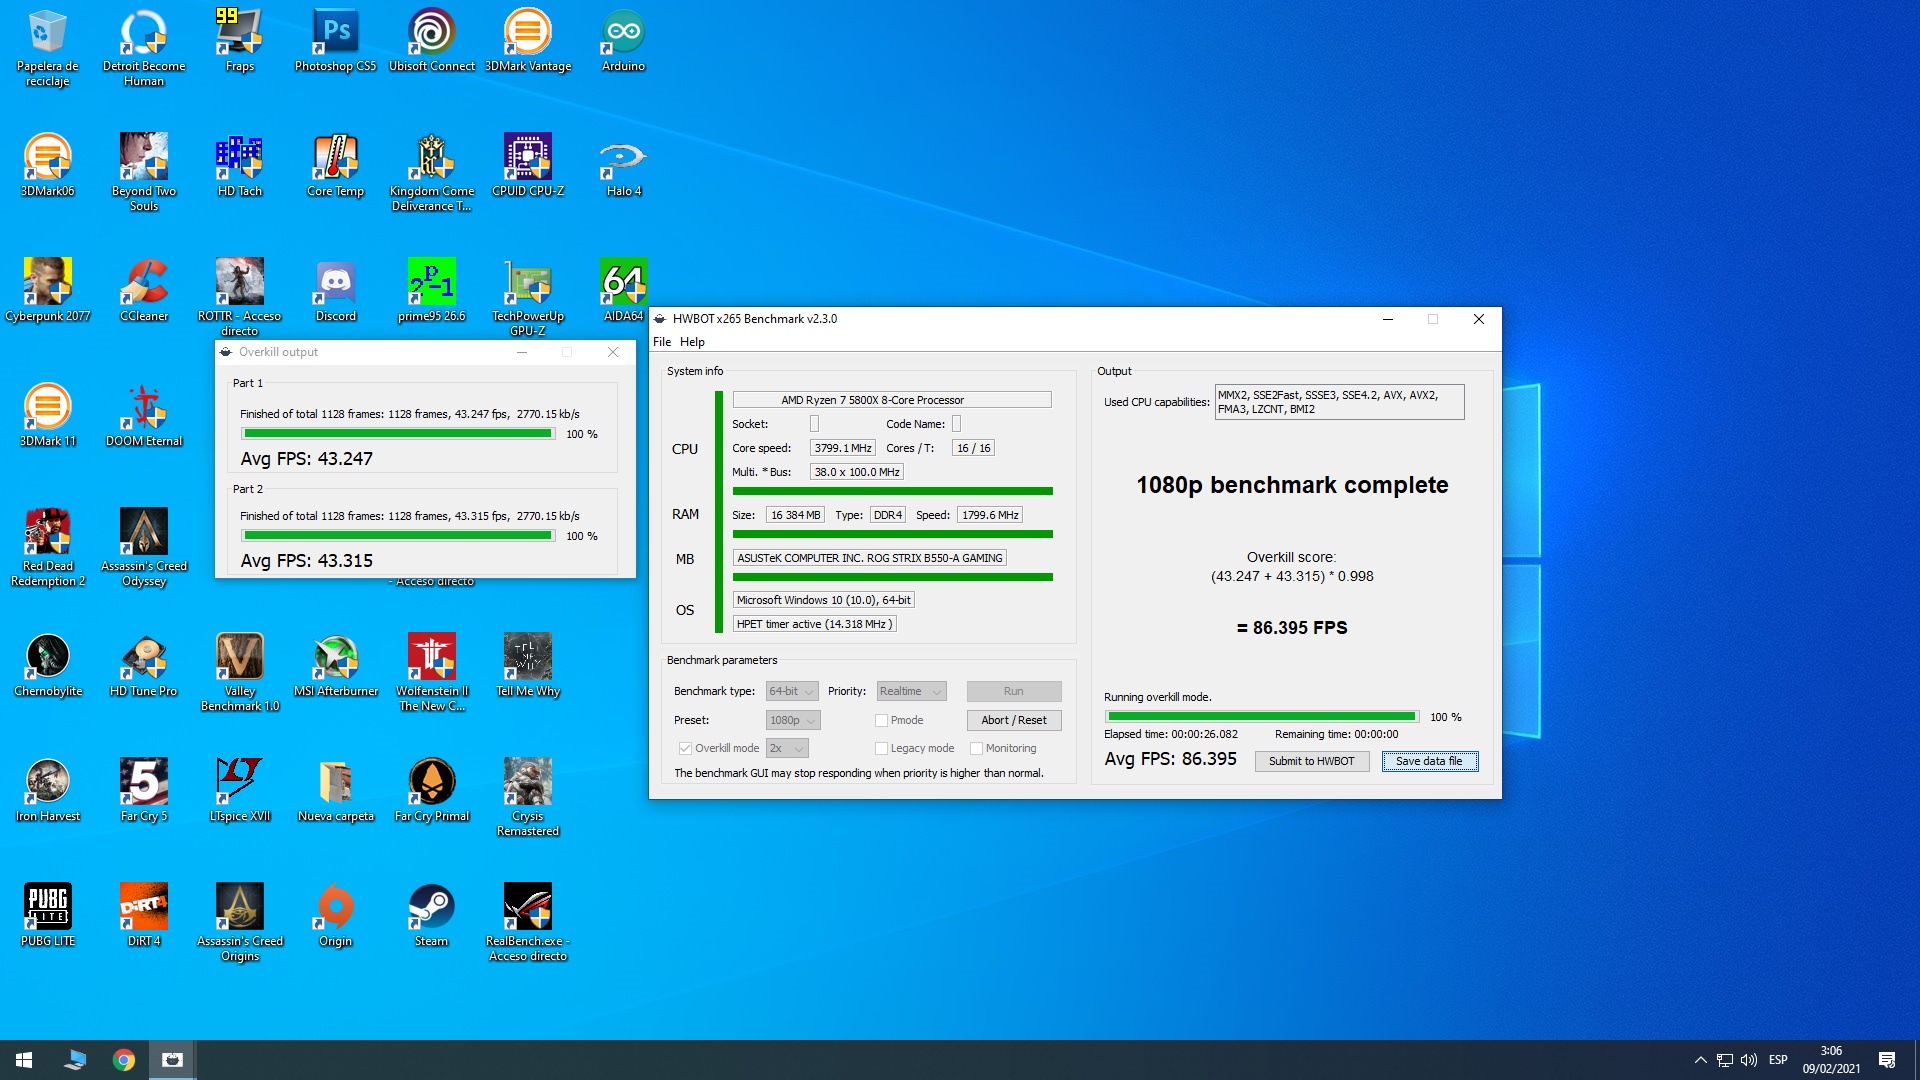Click the Run benchmark button
1920x1080 pixels.
coord(1014,691)
